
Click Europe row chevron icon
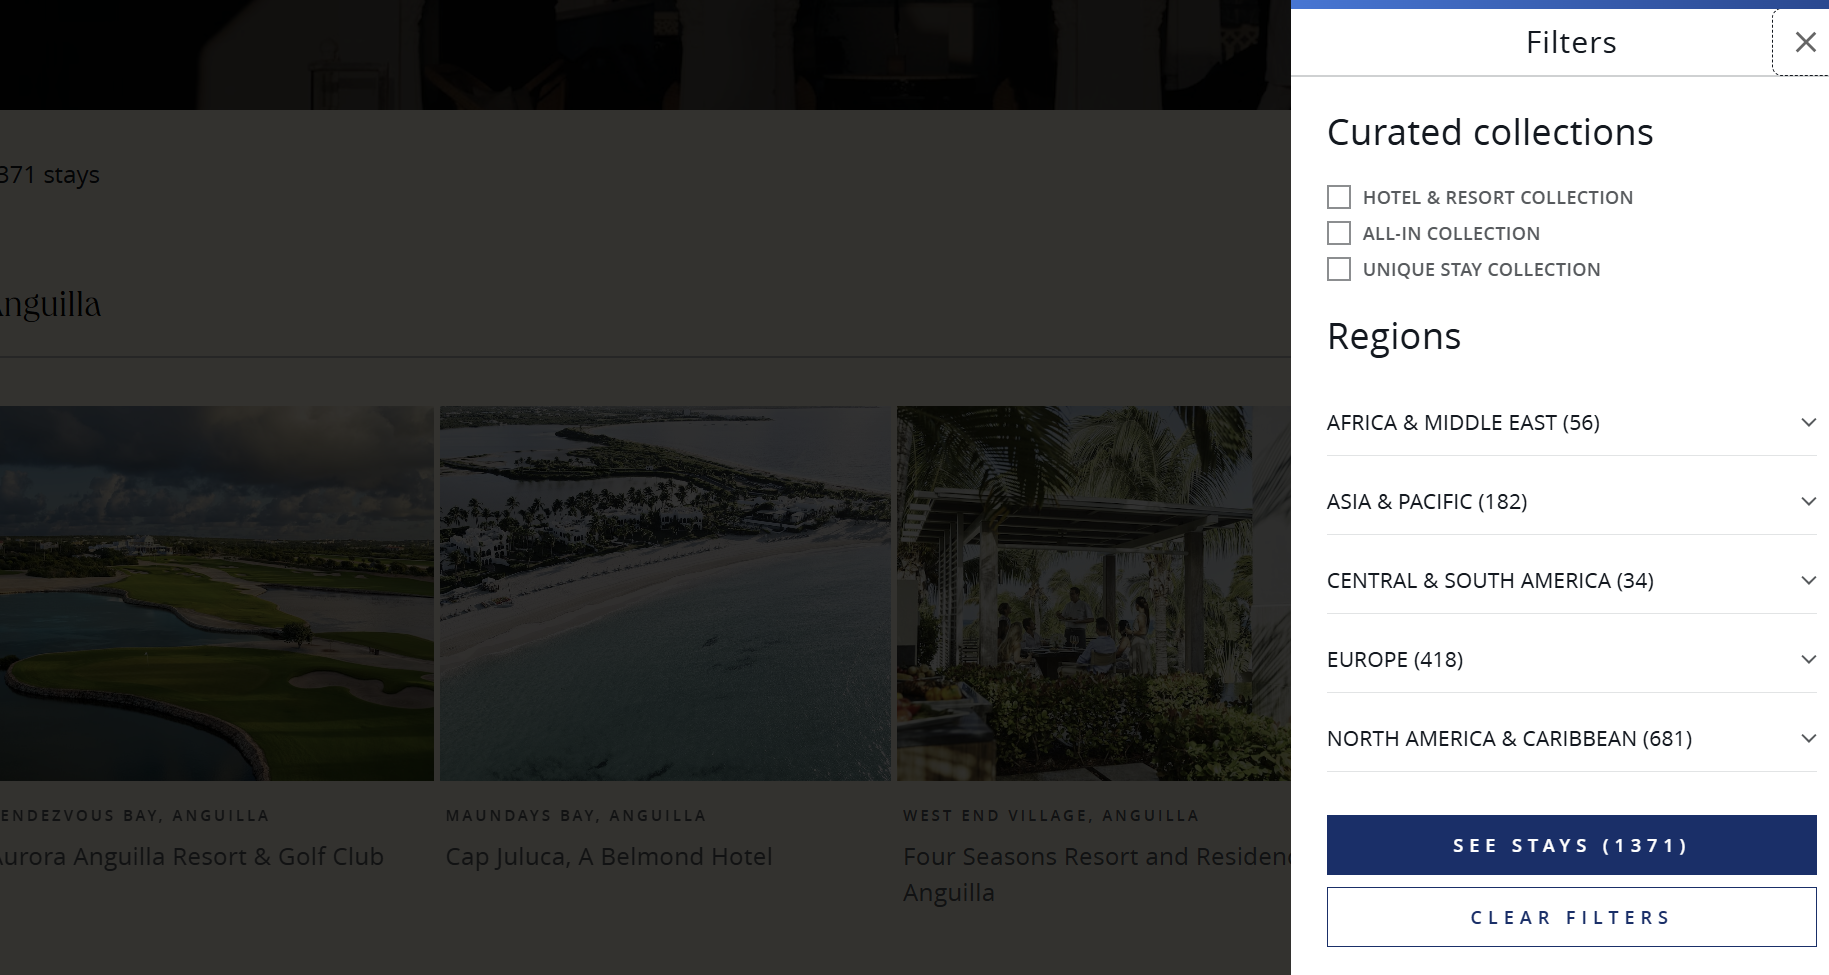(x=1808, y=659)
